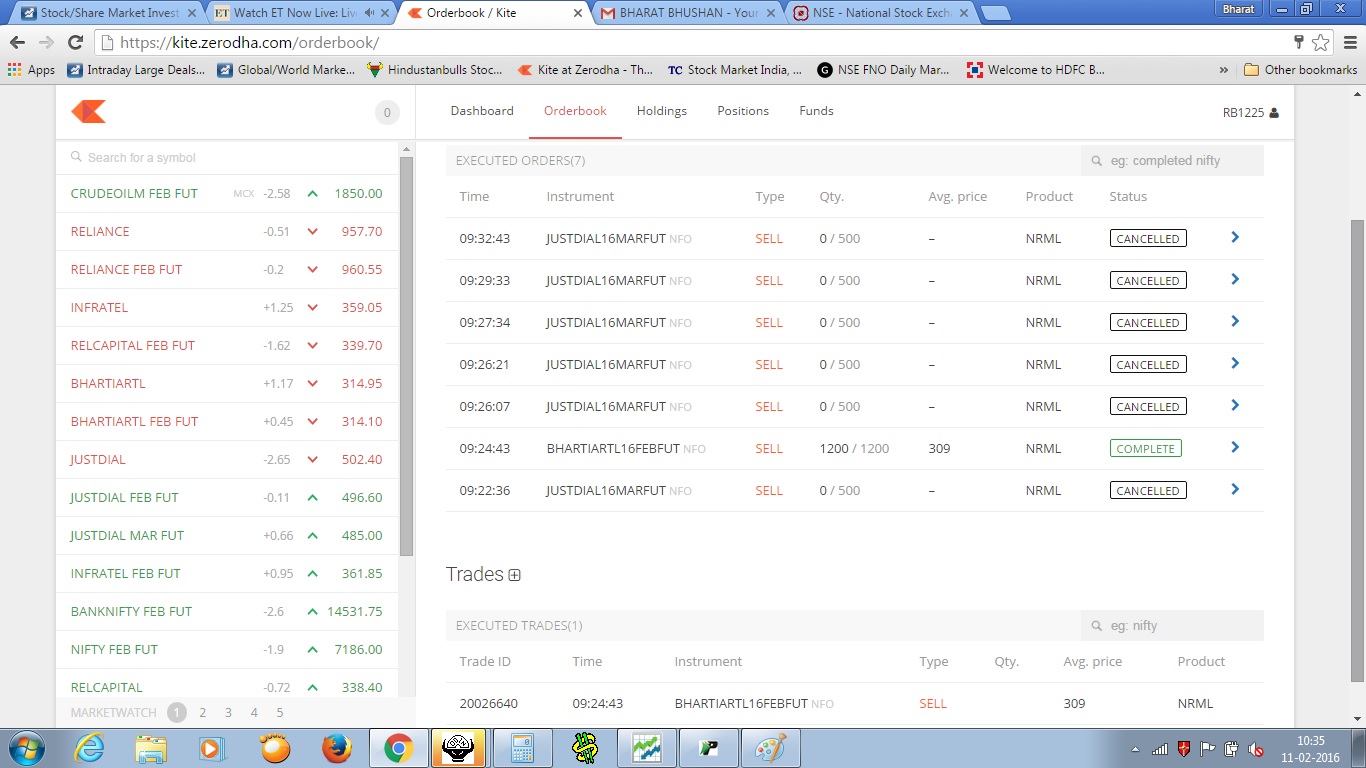
Task: Click the executed trades filter search box
Action: (x=1172, y=625)
